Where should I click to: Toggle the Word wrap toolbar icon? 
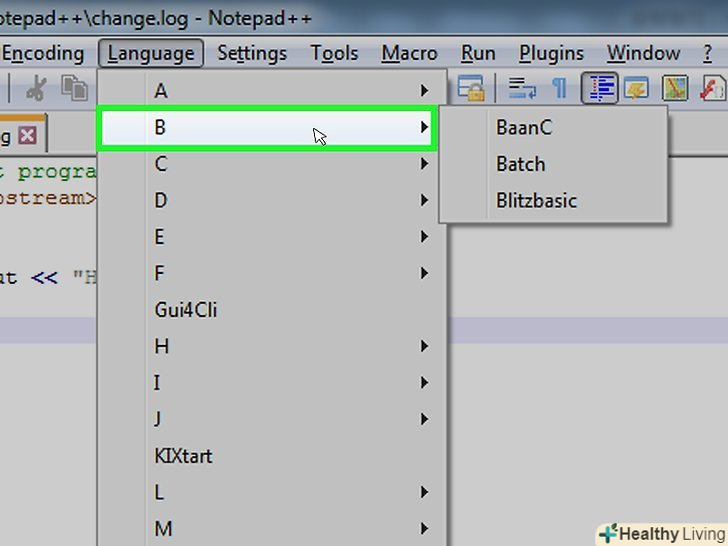click(522, 88)
